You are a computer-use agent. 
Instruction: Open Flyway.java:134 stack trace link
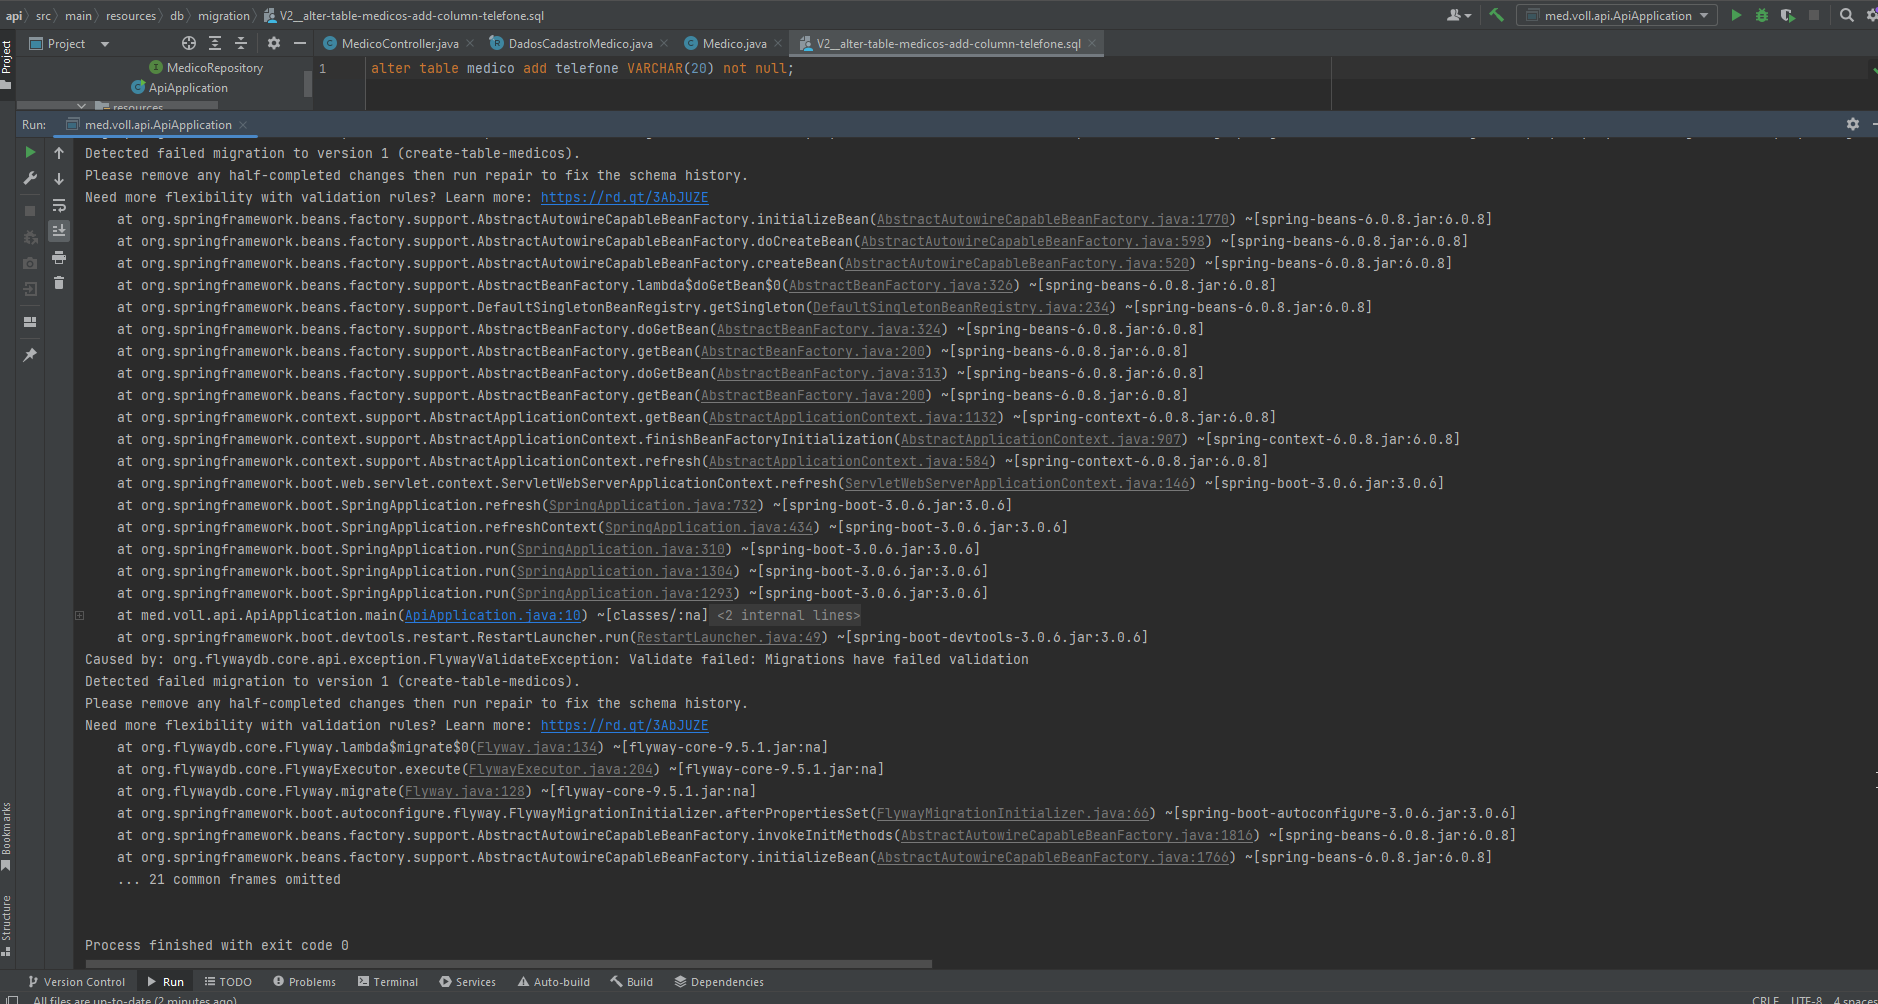pos(536,748)
